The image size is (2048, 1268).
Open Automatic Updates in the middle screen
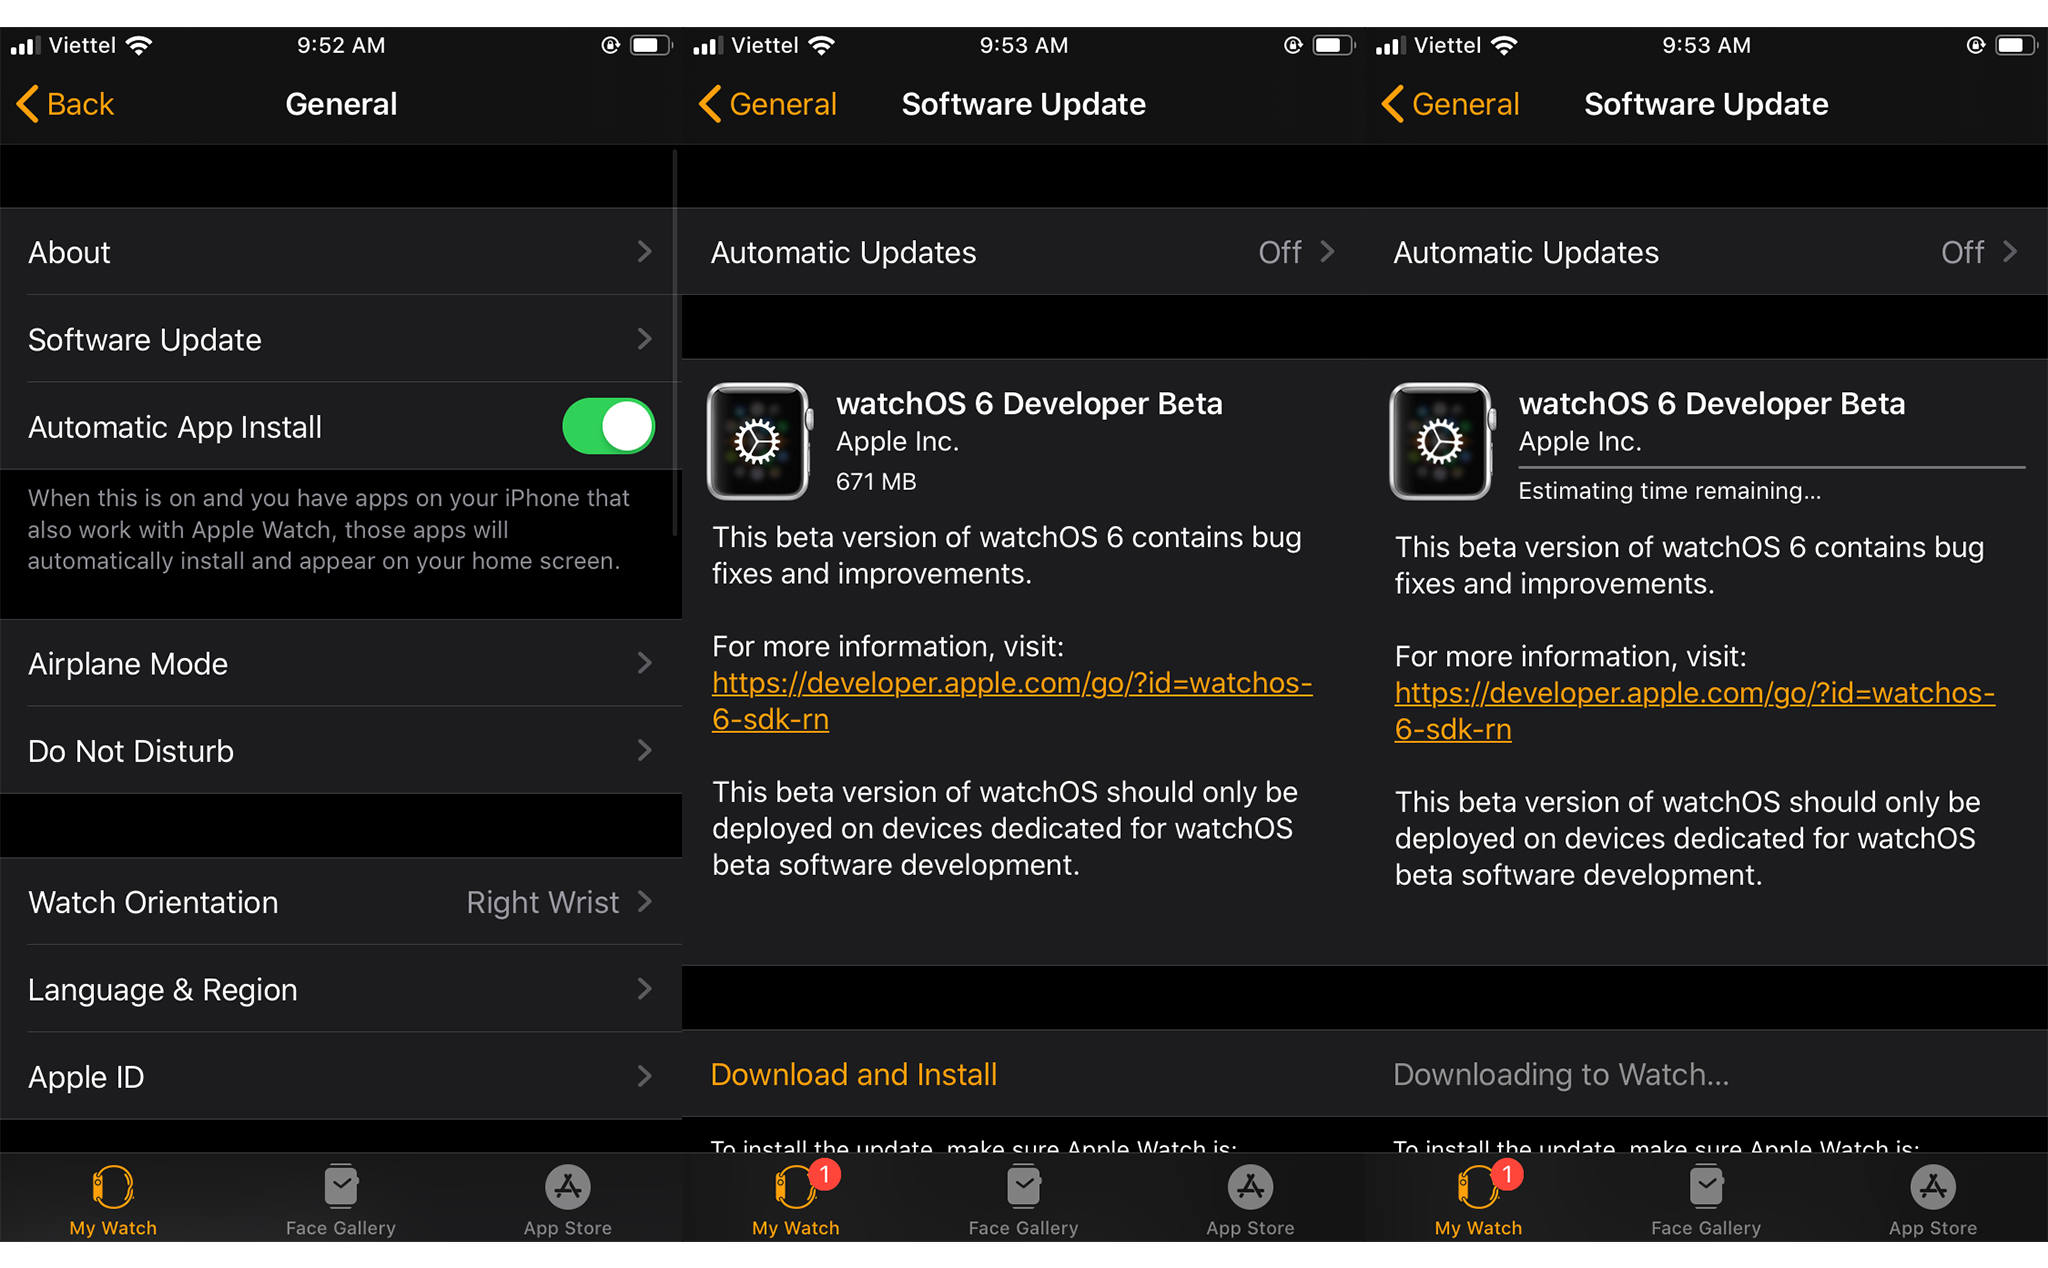pos(1023,252)
